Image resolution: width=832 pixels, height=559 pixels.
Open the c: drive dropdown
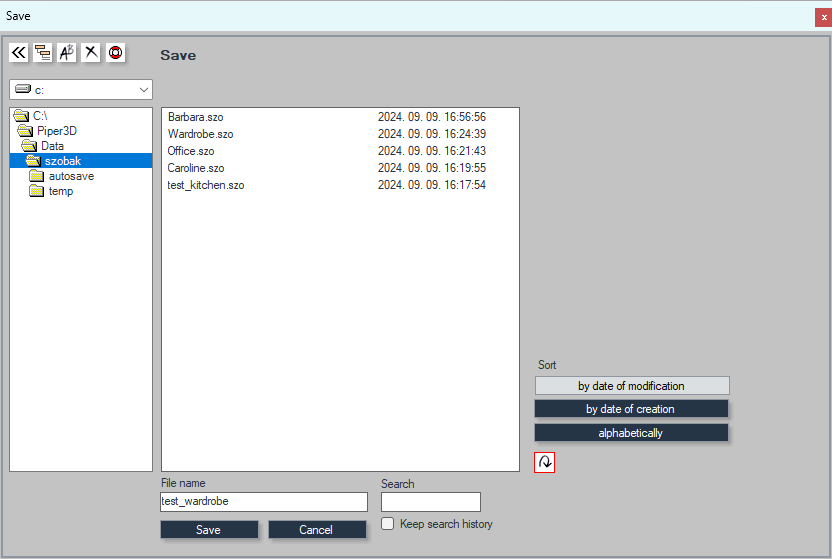coord(81,90)
